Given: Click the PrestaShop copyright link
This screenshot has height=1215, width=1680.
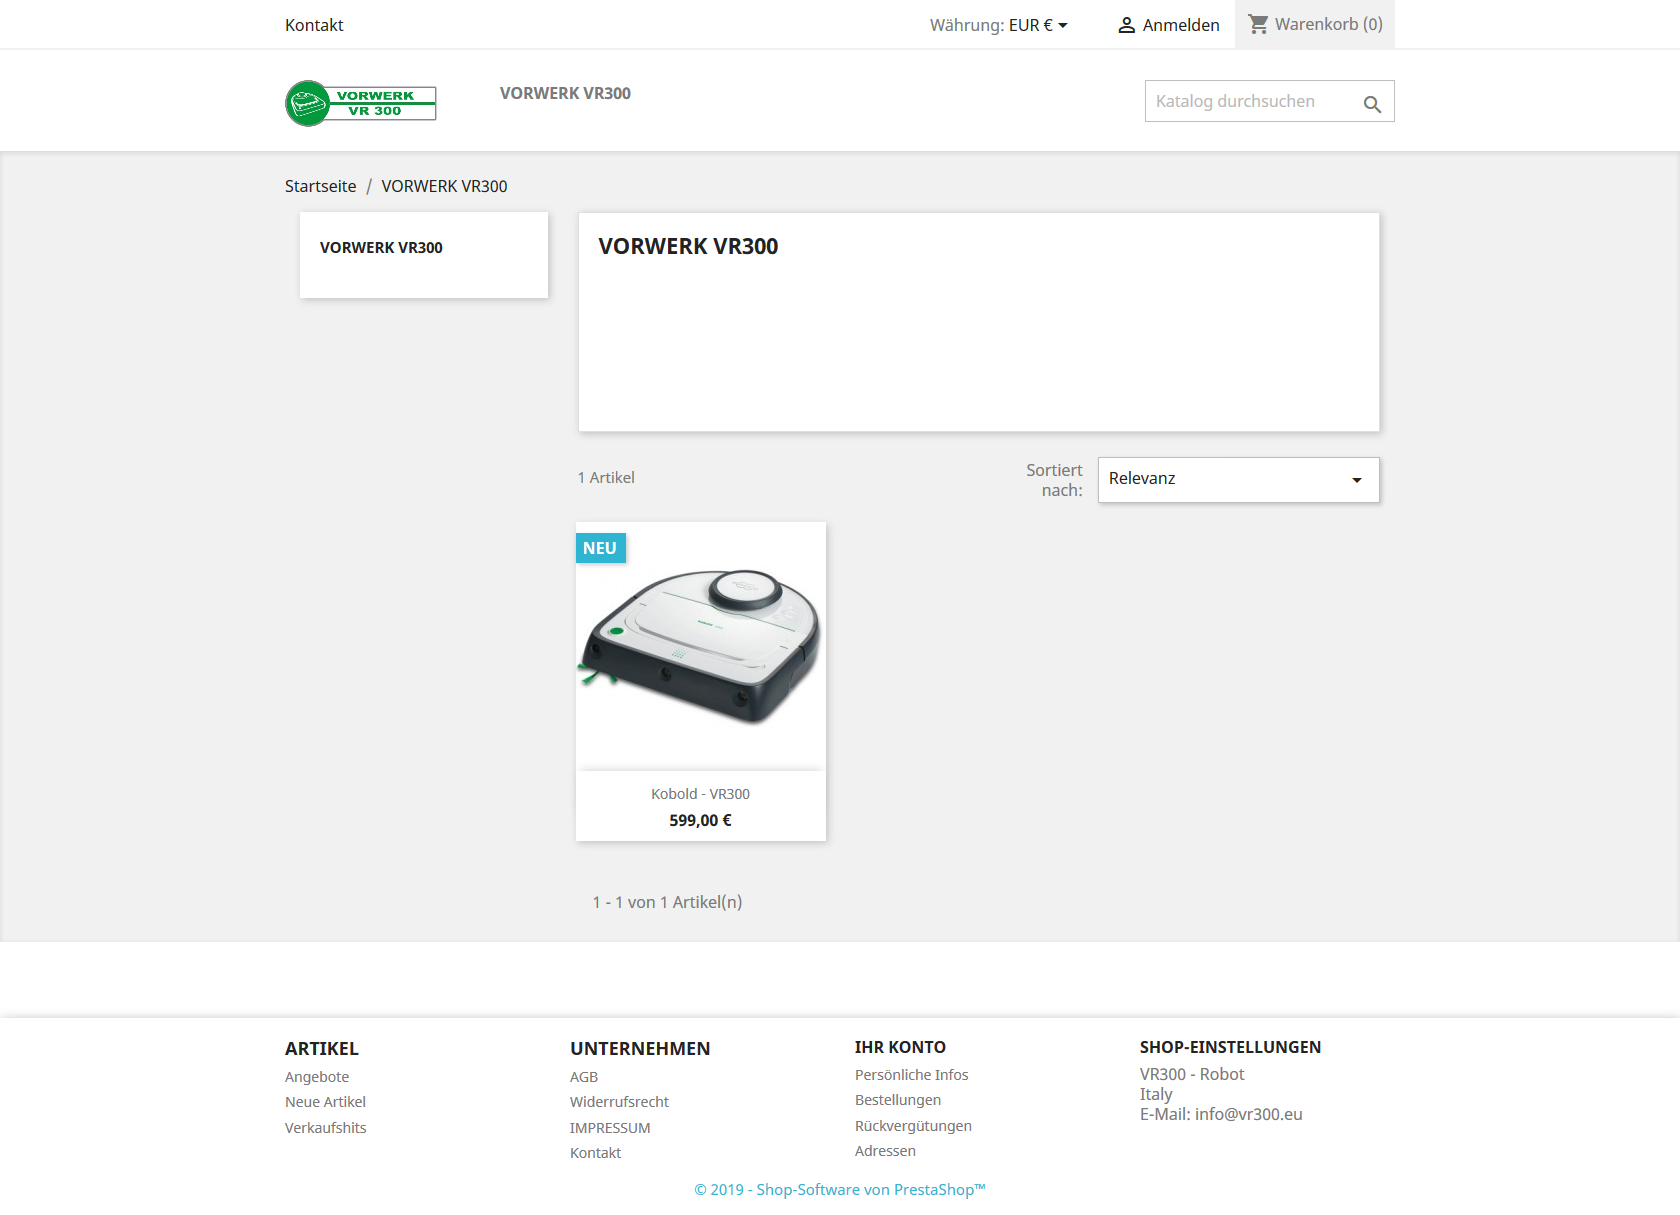Looking at the screenshot, I should click(840, 1190).
